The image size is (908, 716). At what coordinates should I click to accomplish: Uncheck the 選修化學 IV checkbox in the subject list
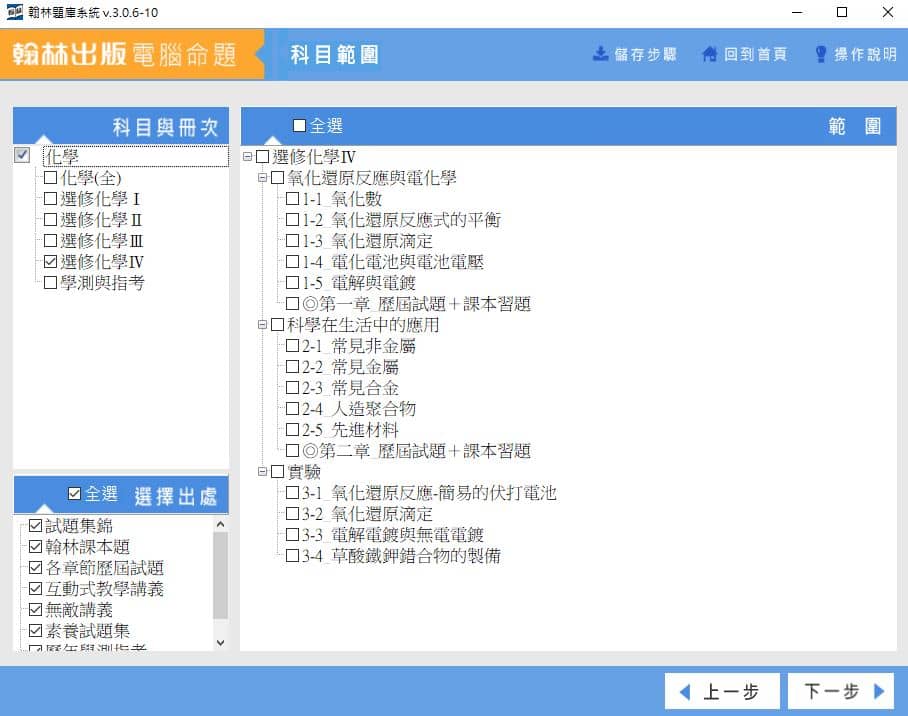50,261
